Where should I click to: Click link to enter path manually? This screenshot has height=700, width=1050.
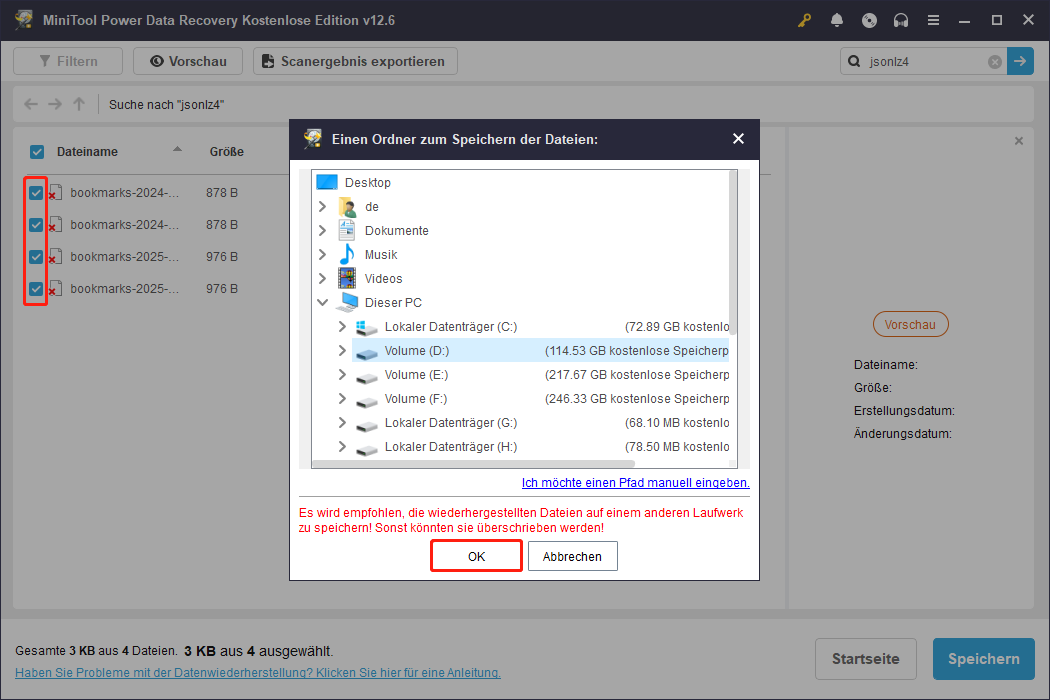(635, 483)
